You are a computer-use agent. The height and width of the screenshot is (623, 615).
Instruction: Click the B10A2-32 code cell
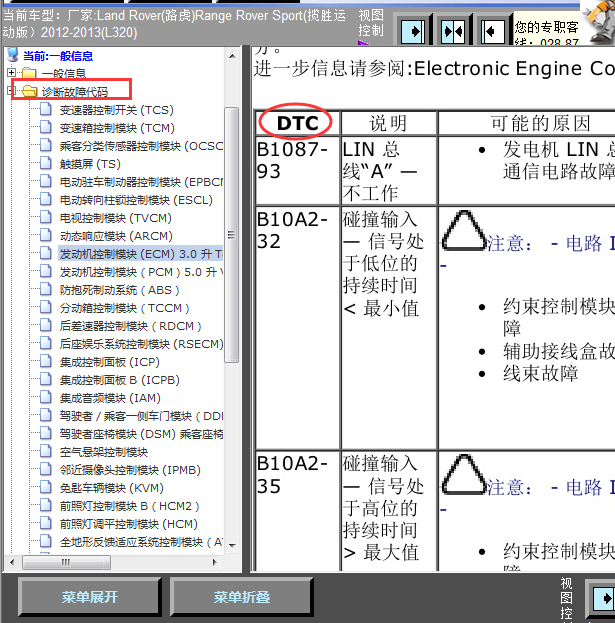point(298,327)
